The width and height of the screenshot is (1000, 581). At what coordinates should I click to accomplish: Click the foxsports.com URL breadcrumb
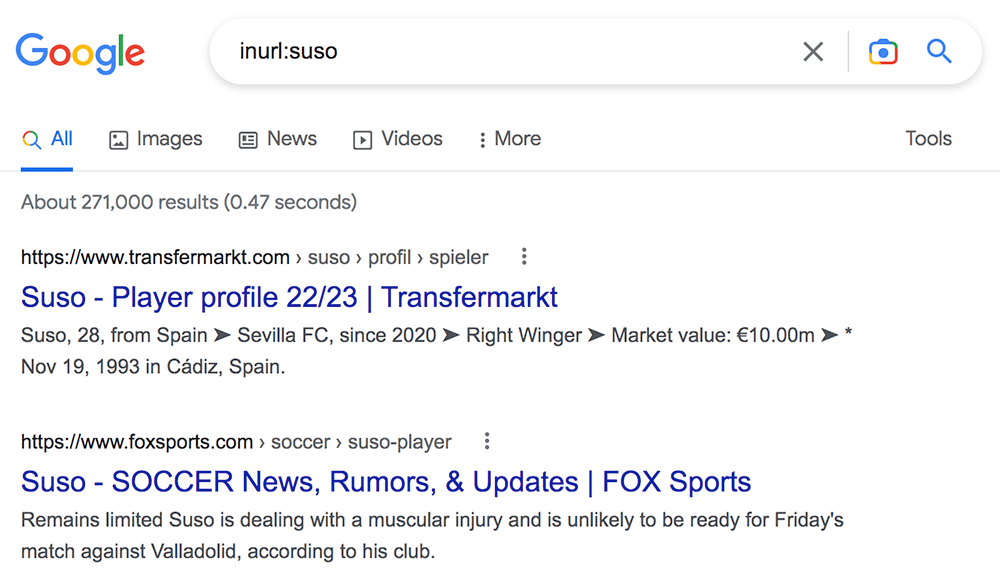click(236, 441)
